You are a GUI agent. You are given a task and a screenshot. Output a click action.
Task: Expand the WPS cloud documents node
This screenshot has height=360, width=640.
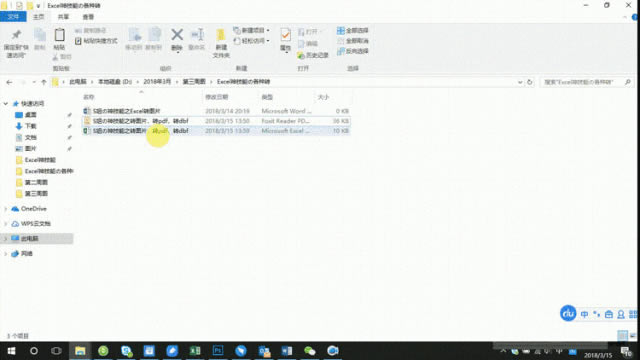coord(6,224)
